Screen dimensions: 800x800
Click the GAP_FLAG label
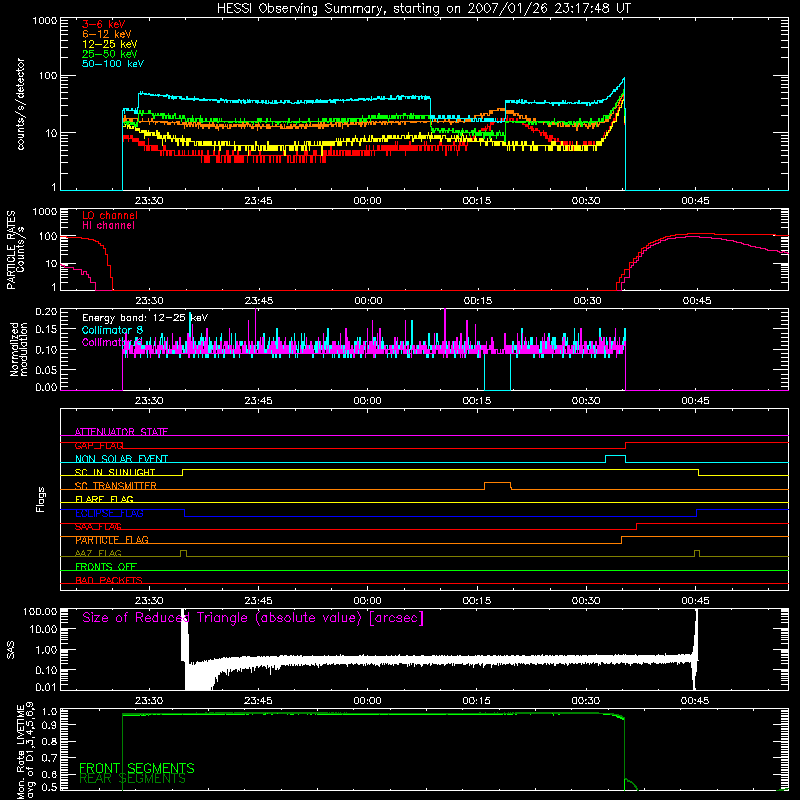99,445
